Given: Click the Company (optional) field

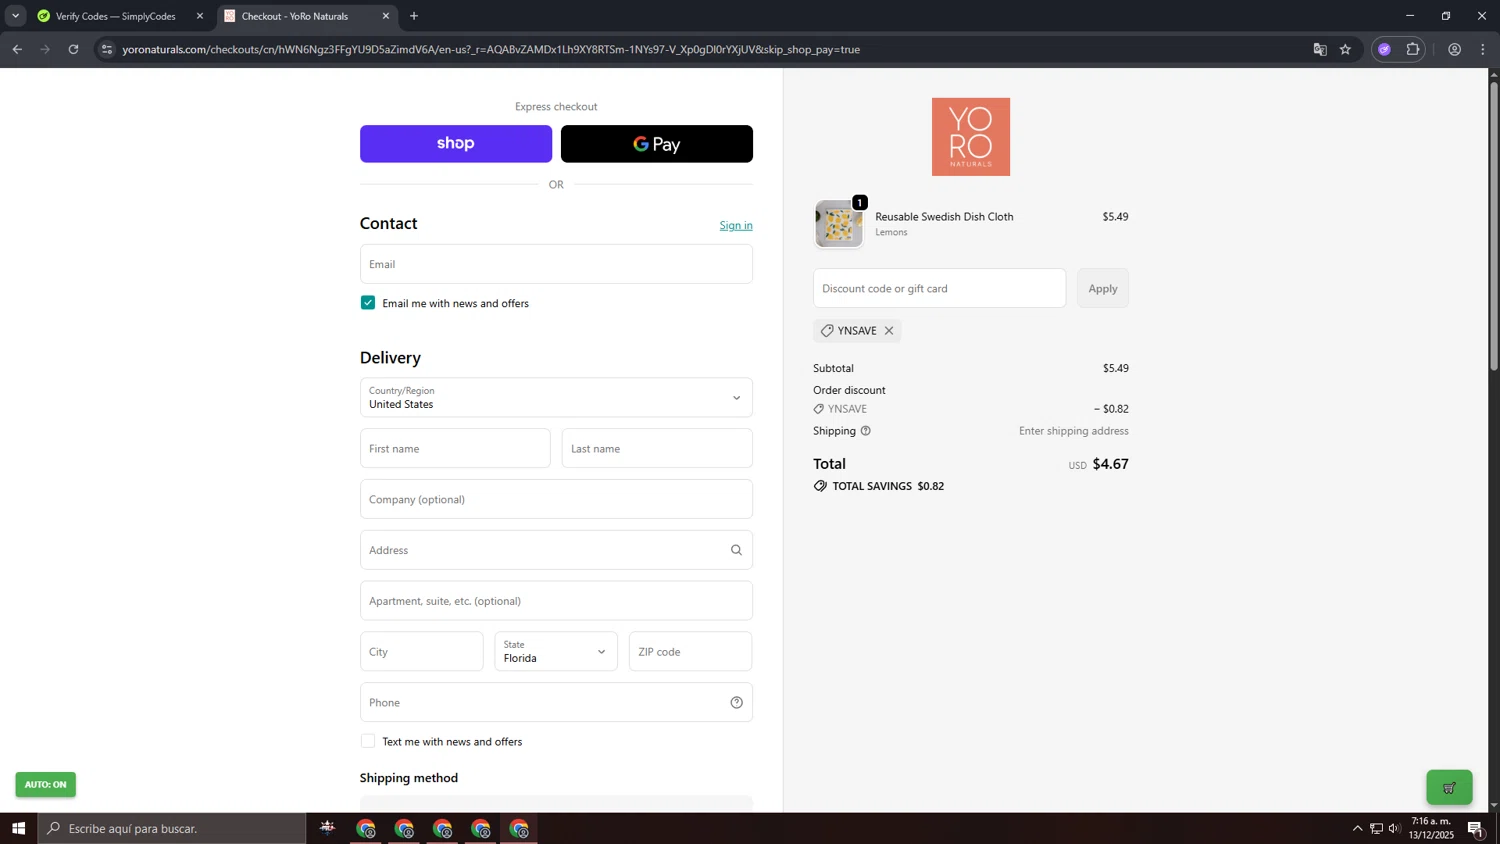Looking at the screenshot, I should click(556, 499).
